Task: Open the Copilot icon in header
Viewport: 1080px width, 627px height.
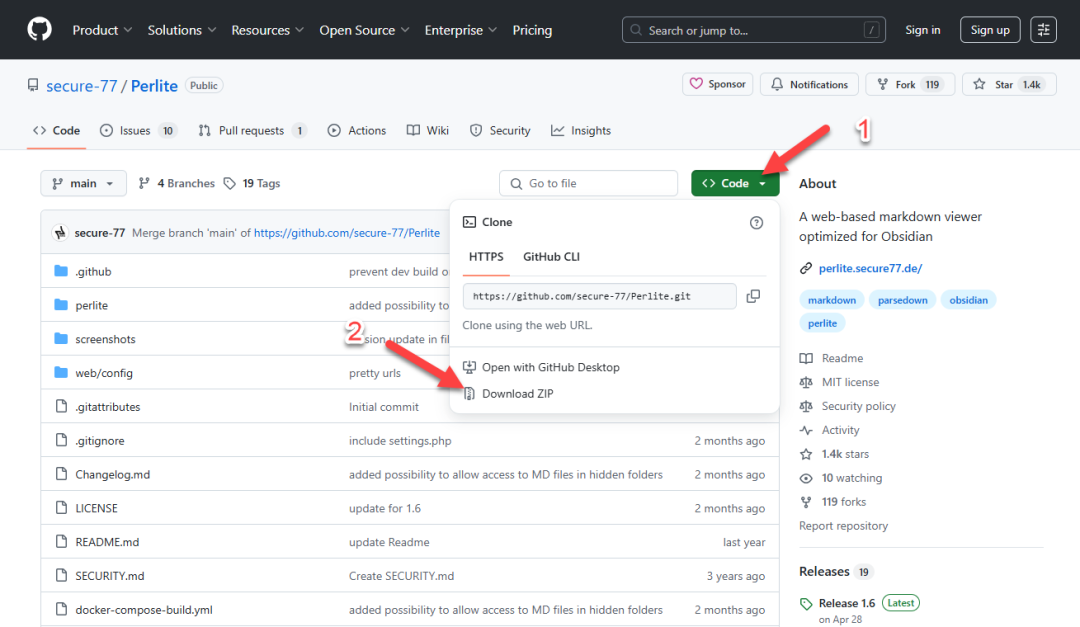Action: click(x=1043, y=30)
